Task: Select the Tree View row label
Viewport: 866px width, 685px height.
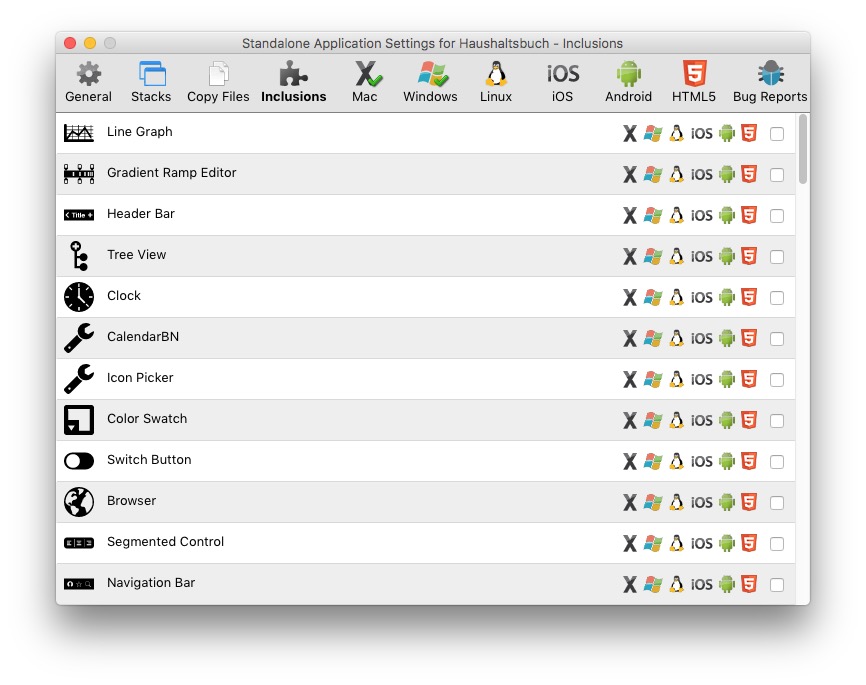Action: [136, 255]
